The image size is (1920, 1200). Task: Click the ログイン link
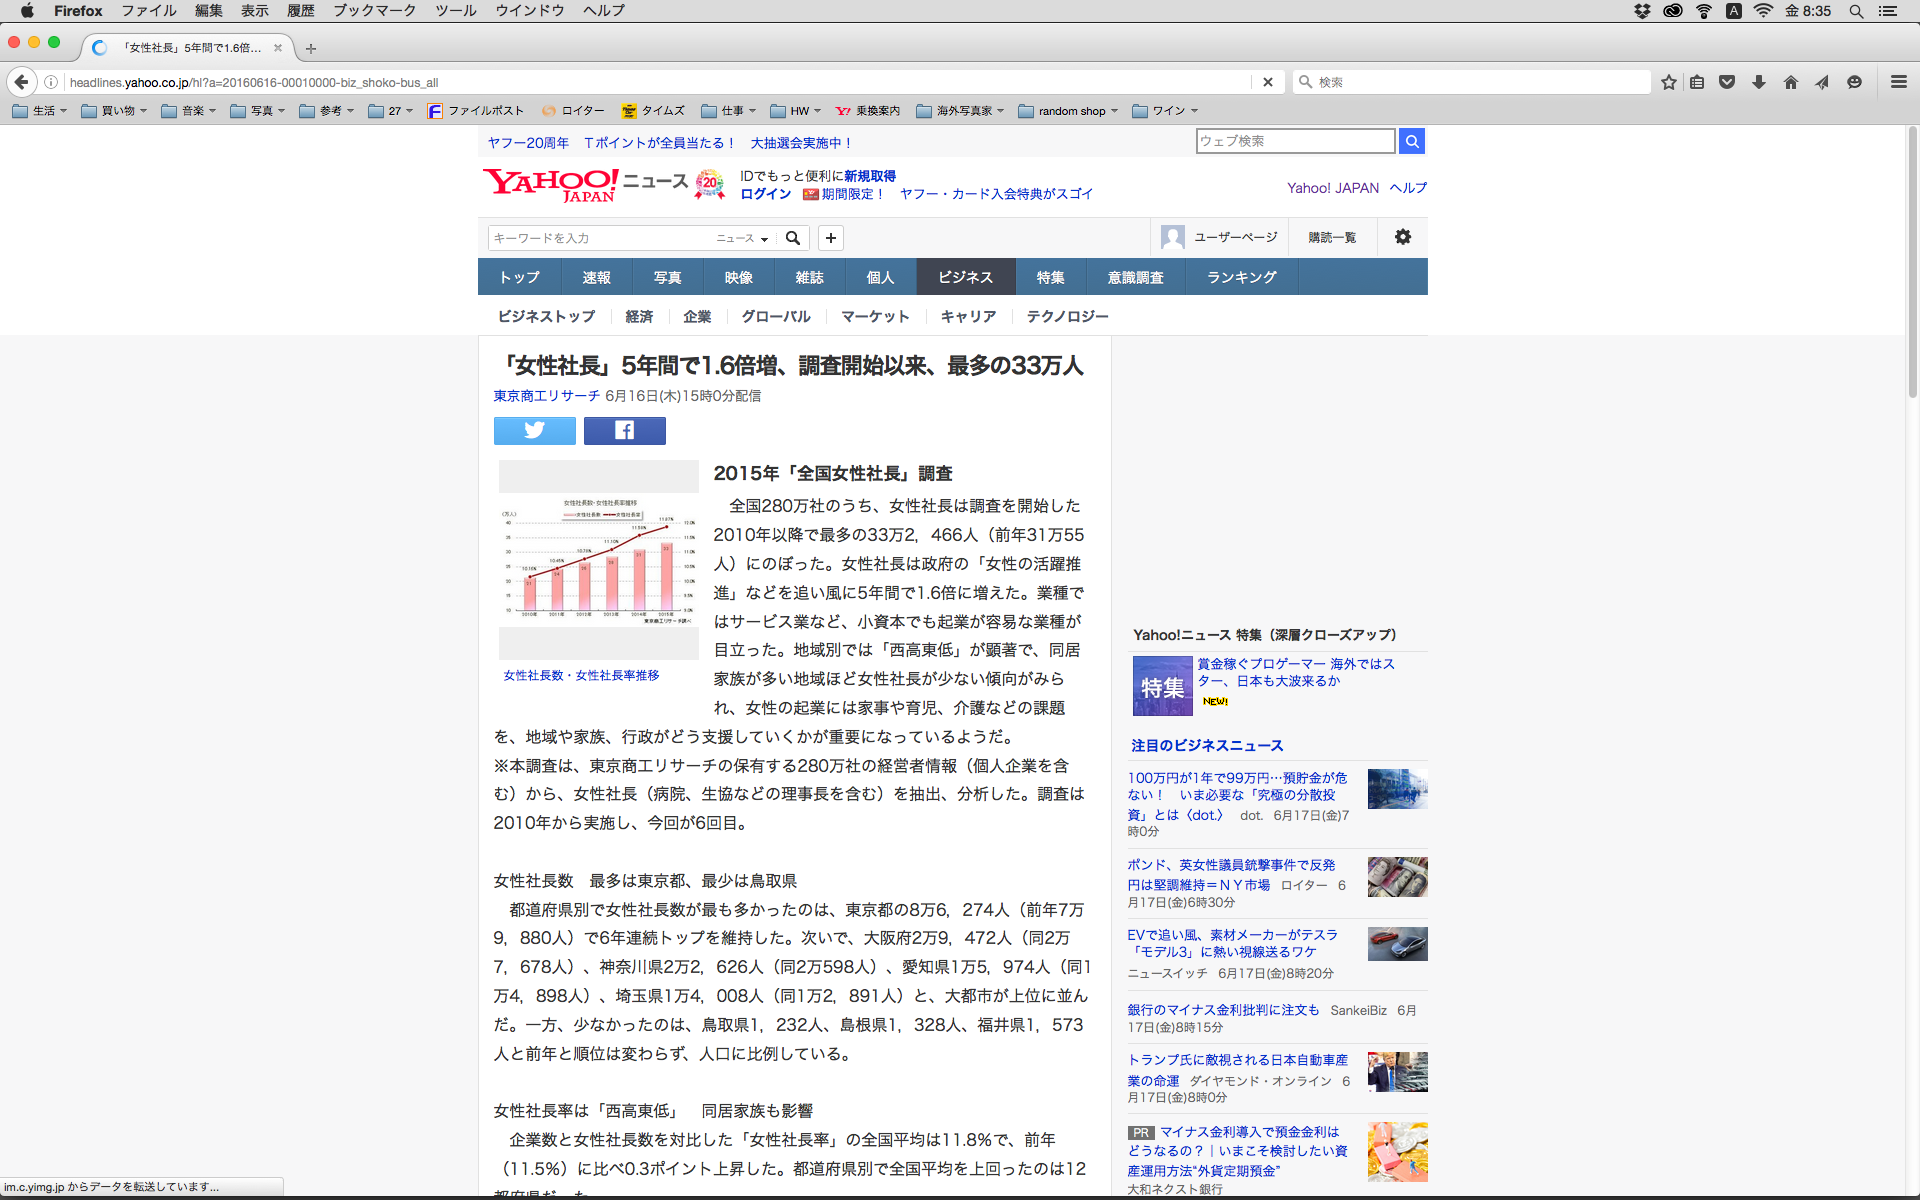point(765,194)
